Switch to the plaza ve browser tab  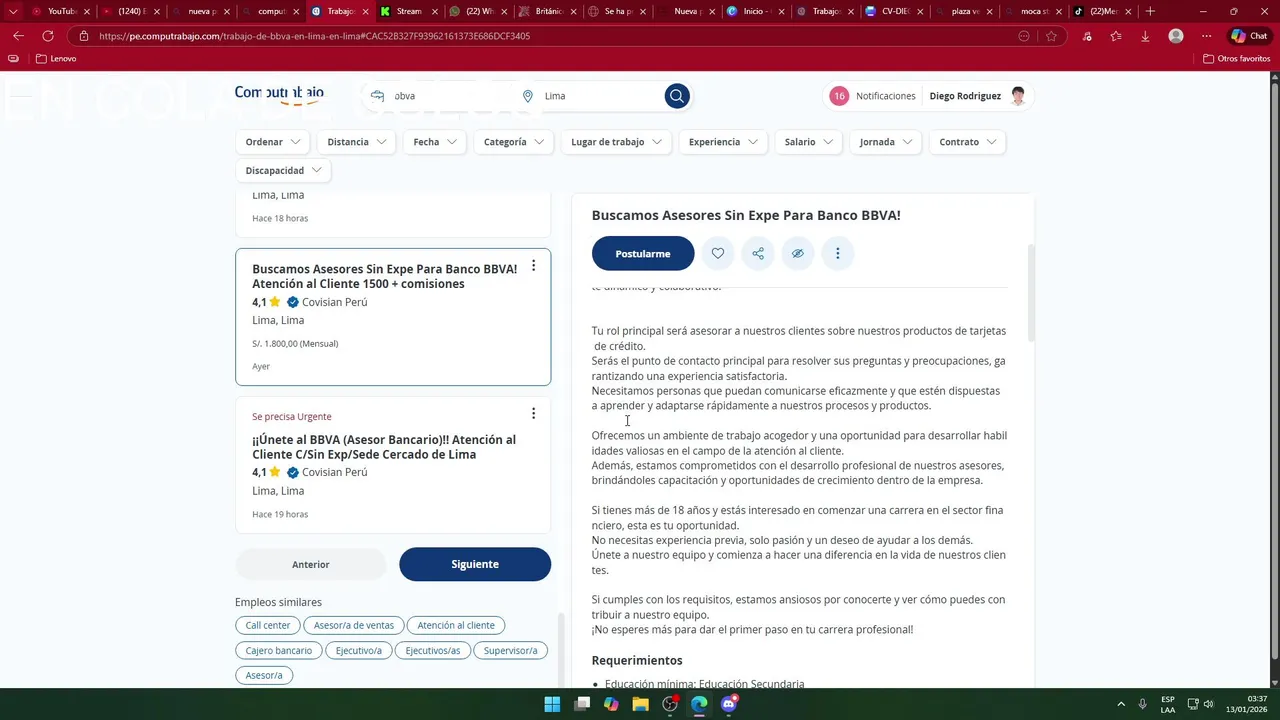tap(963, 11)
